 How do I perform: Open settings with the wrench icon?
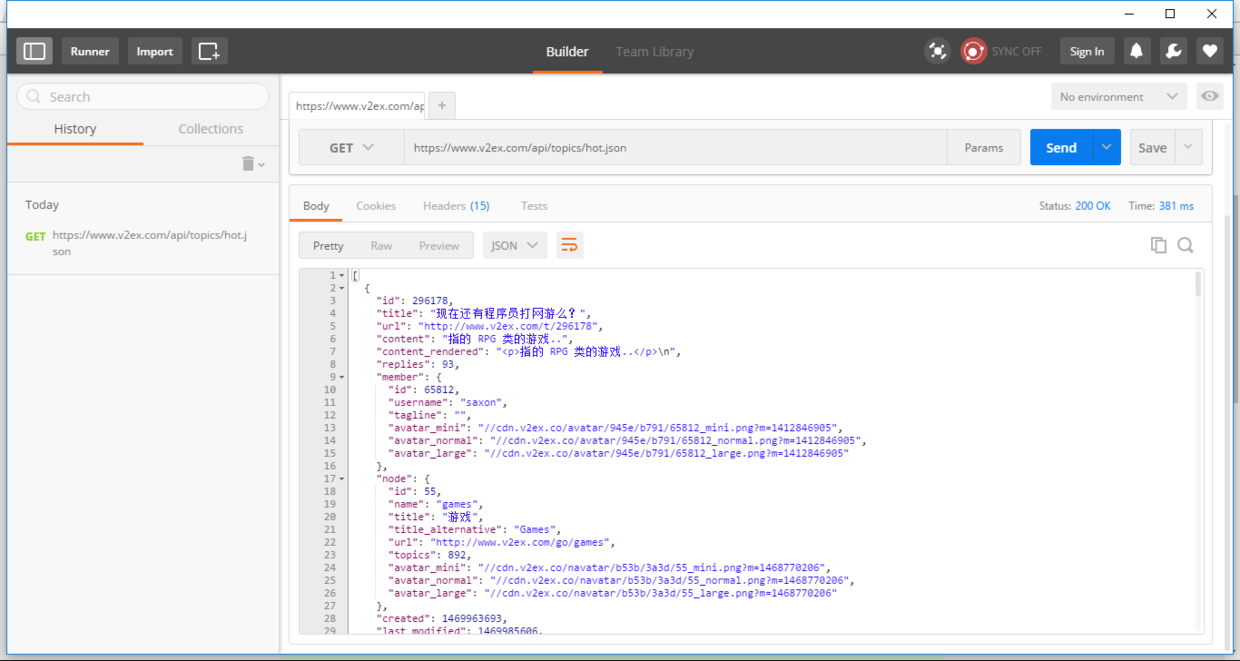(1173, 51)
